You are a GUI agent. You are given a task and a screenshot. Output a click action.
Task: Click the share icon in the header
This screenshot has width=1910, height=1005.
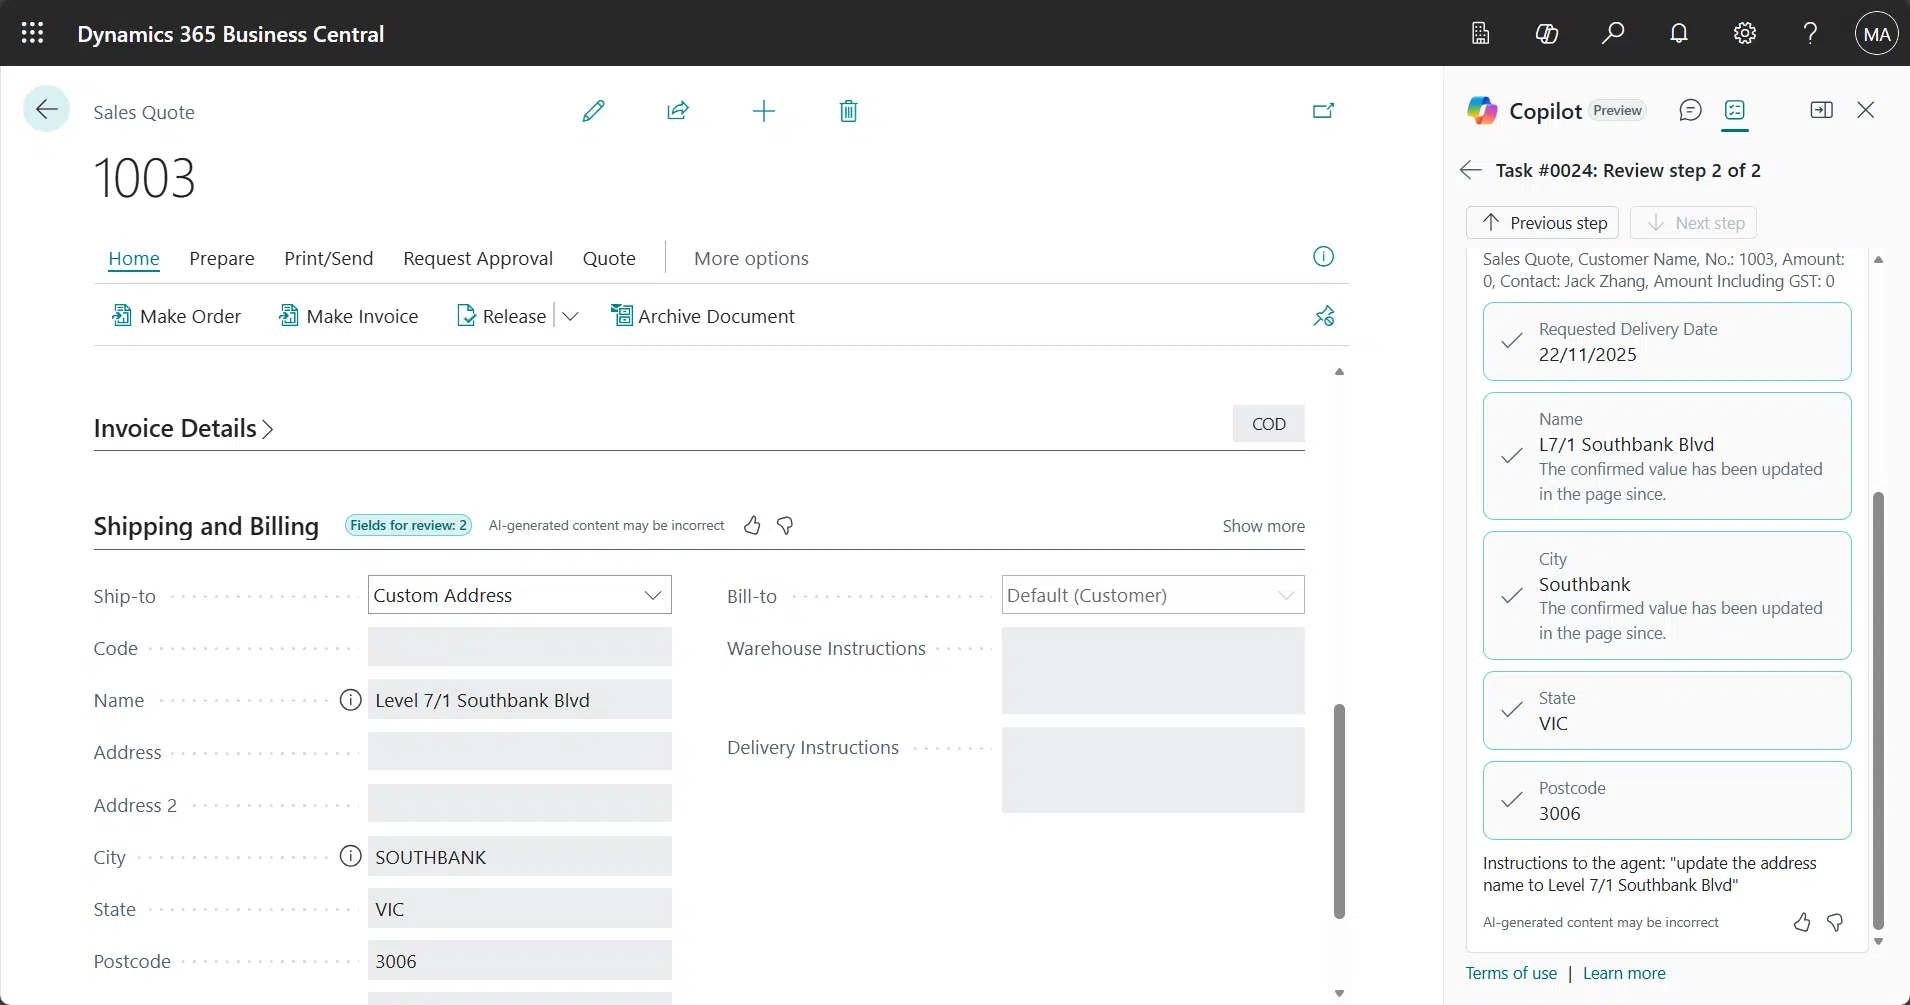[678, 111]
